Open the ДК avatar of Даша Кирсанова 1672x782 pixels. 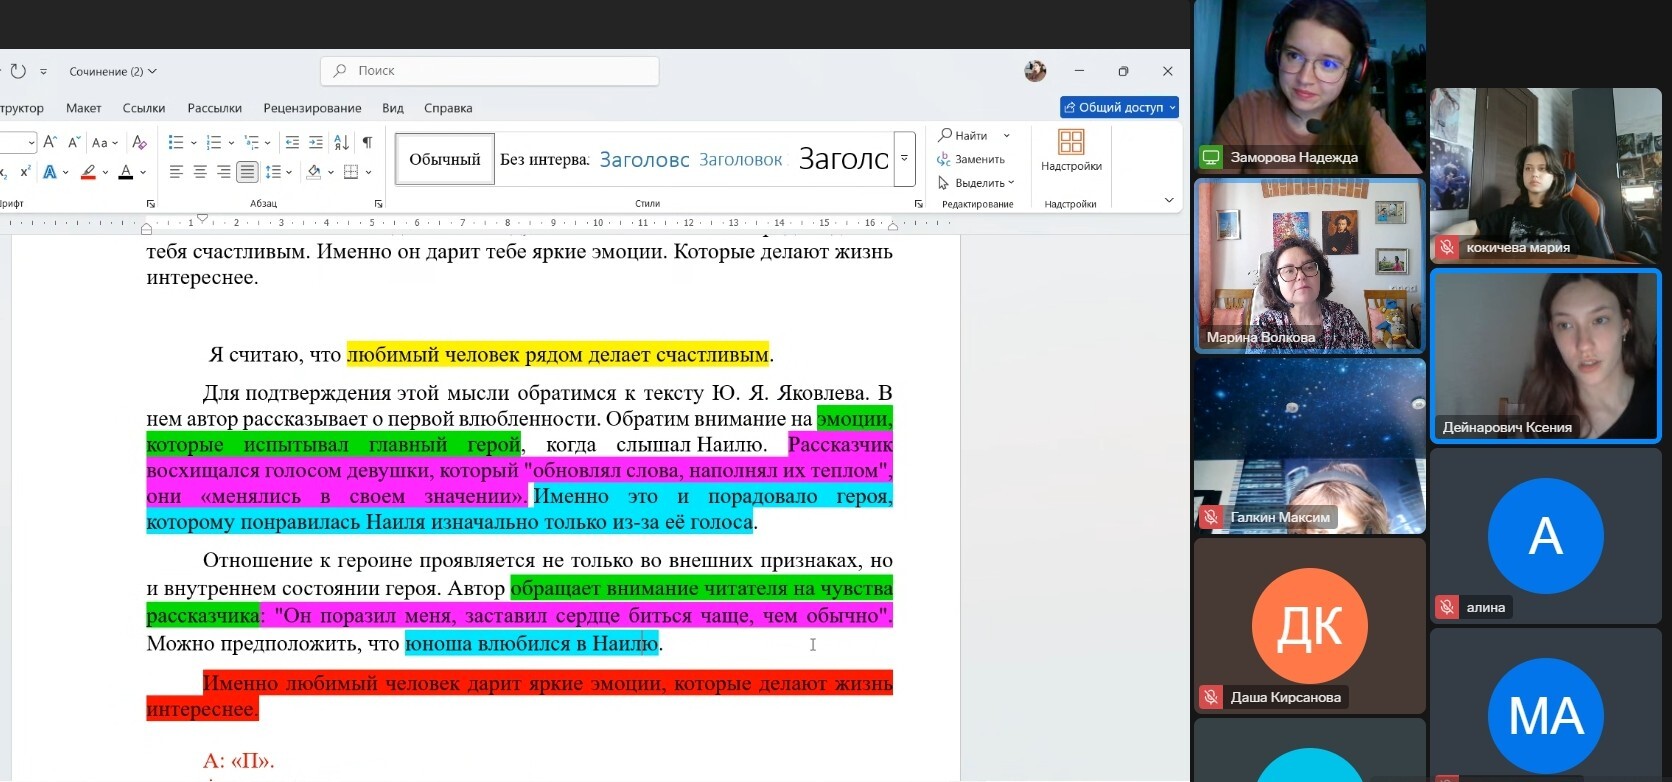point(1310,626)
